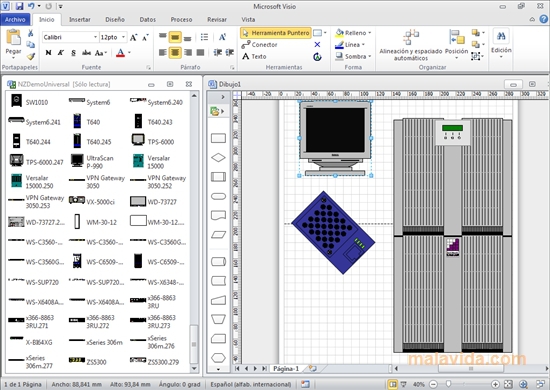This screenshot has height=390, width=550.
Task: Click the zoom out minus button
Action: [433, 384]
